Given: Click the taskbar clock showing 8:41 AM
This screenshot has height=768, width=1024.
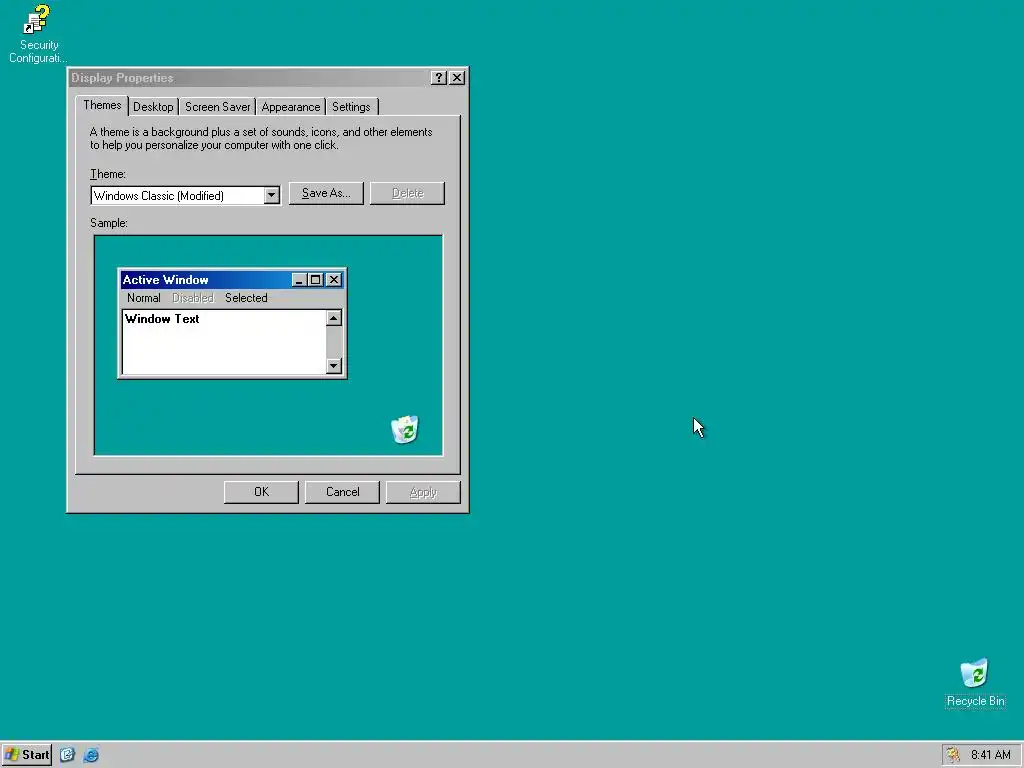Looking at the screenshot, I should [x=991, y=755].
